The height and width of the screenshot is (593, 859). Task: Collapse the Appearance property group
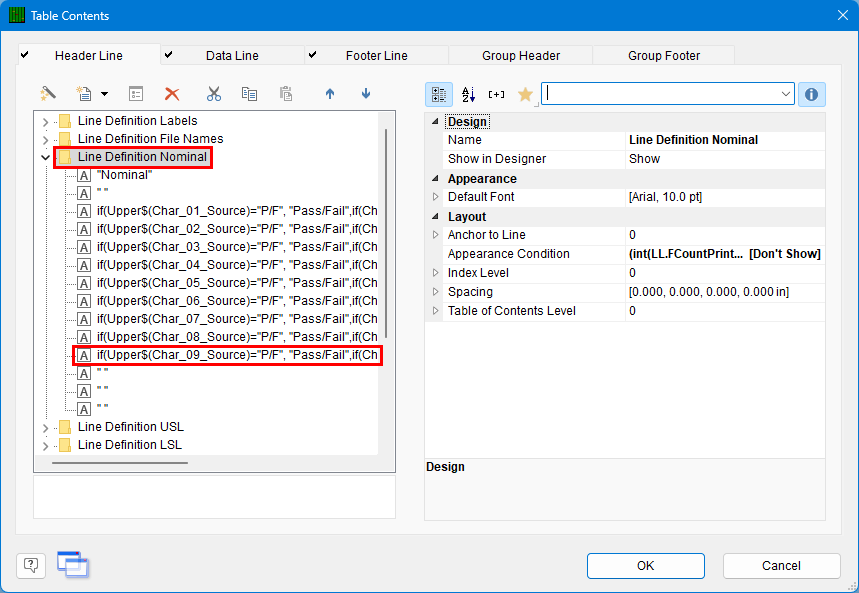[x=435, y=178]
